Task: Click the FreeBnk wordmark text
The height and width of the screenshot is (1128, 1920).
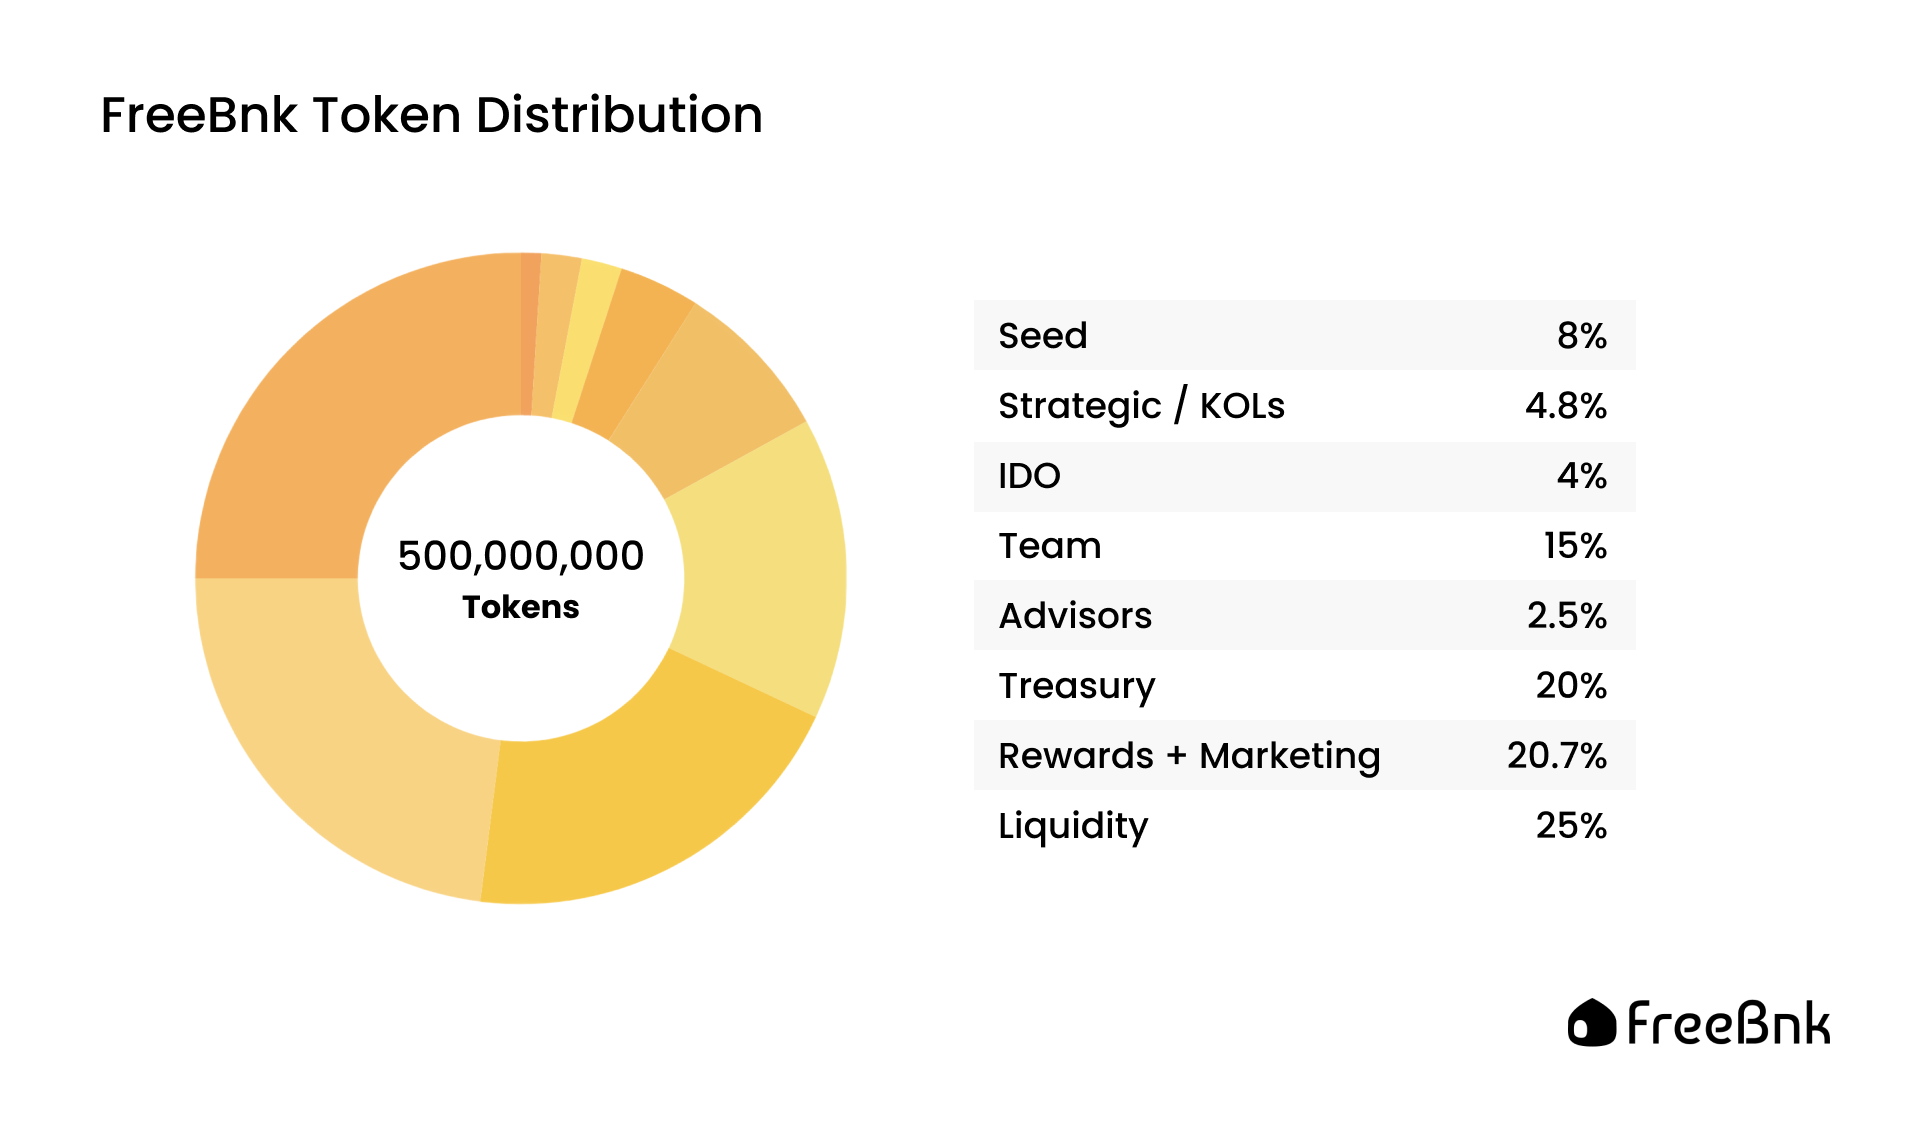Action: point(1729,1024)
